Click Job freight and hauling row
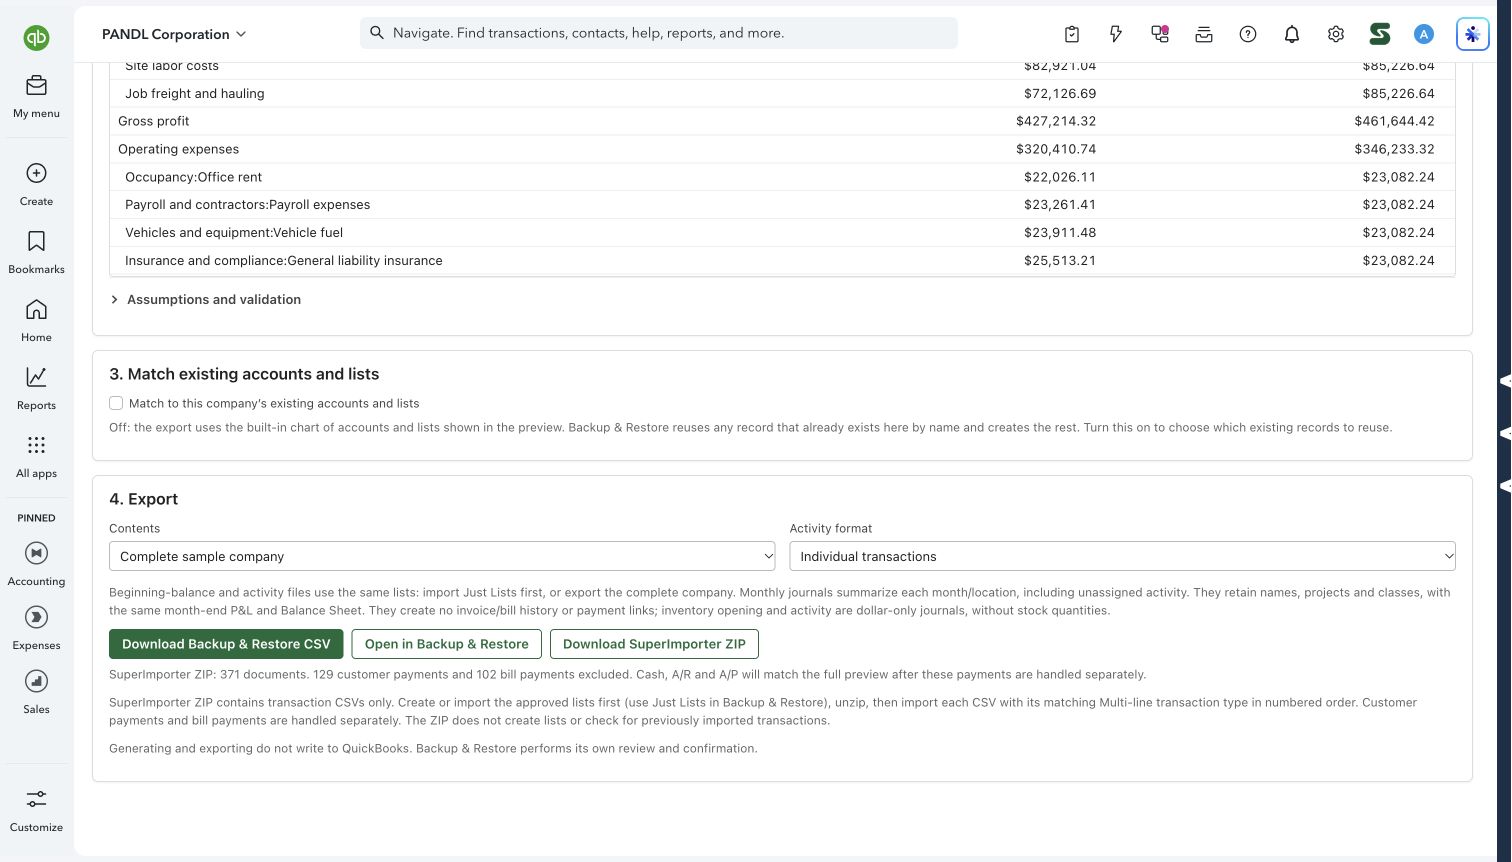 (x=782, y=93)
